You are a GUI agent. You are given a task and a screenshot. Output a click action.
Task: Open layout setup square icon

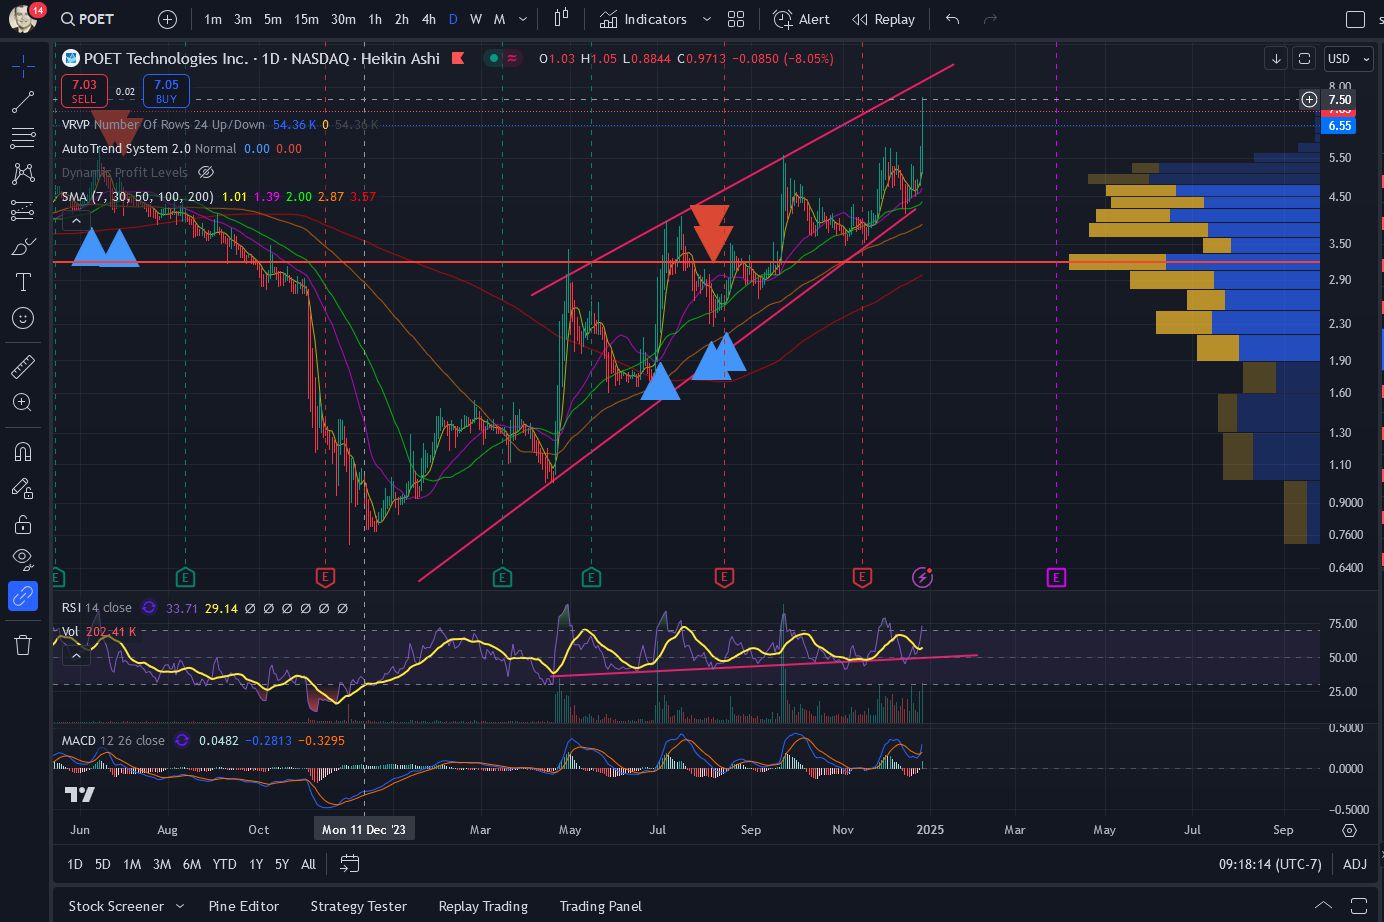1355,19
